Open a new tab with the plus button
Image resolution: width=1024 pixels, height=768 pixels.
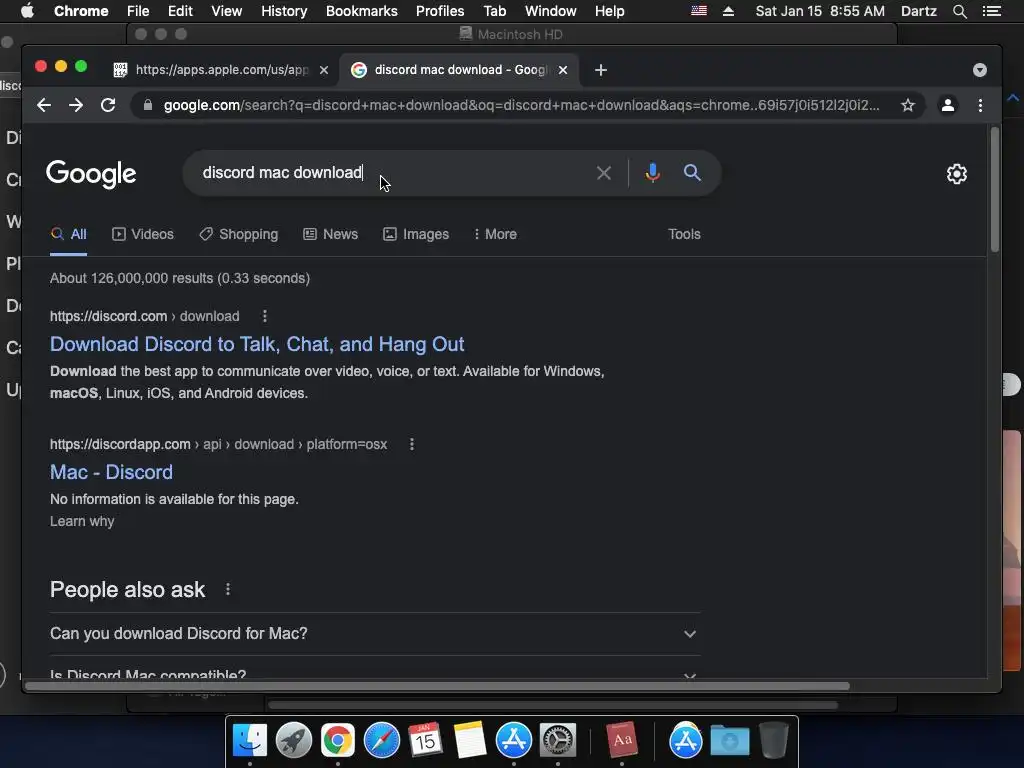pyautogui.click(x=601, y=70)
